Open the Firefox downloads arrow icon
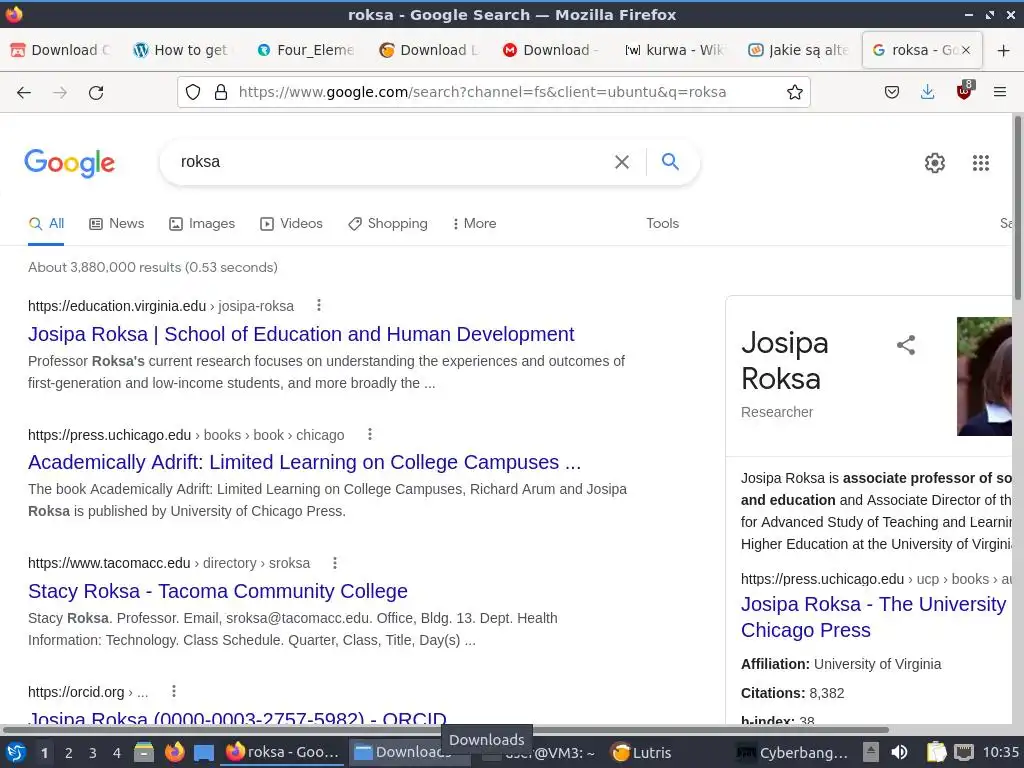 [927, 92]
